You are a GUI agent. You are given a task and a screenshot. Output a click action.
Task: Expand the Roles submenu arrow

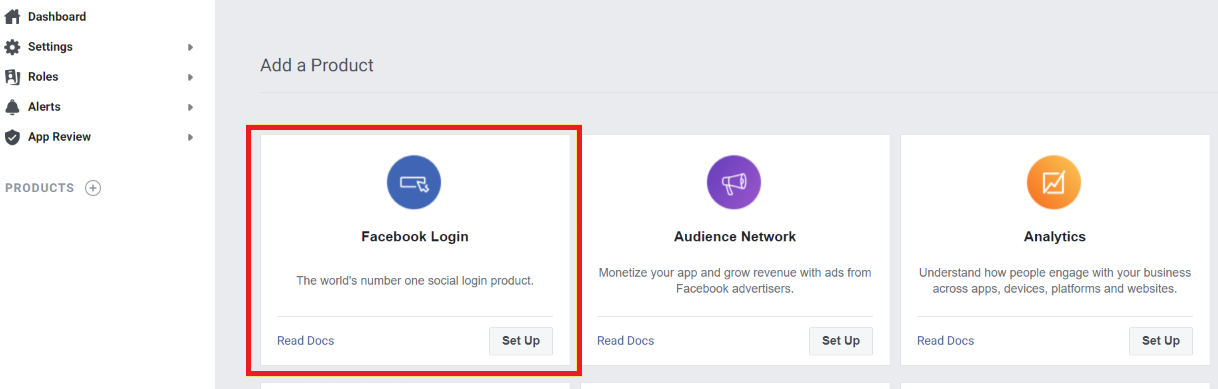(190, 77)
